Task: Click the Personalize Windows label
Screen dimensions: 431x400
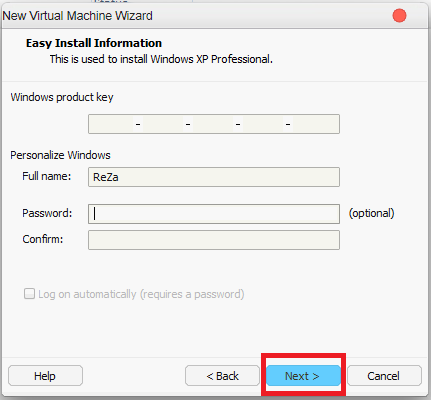Action: click(60, 155)
